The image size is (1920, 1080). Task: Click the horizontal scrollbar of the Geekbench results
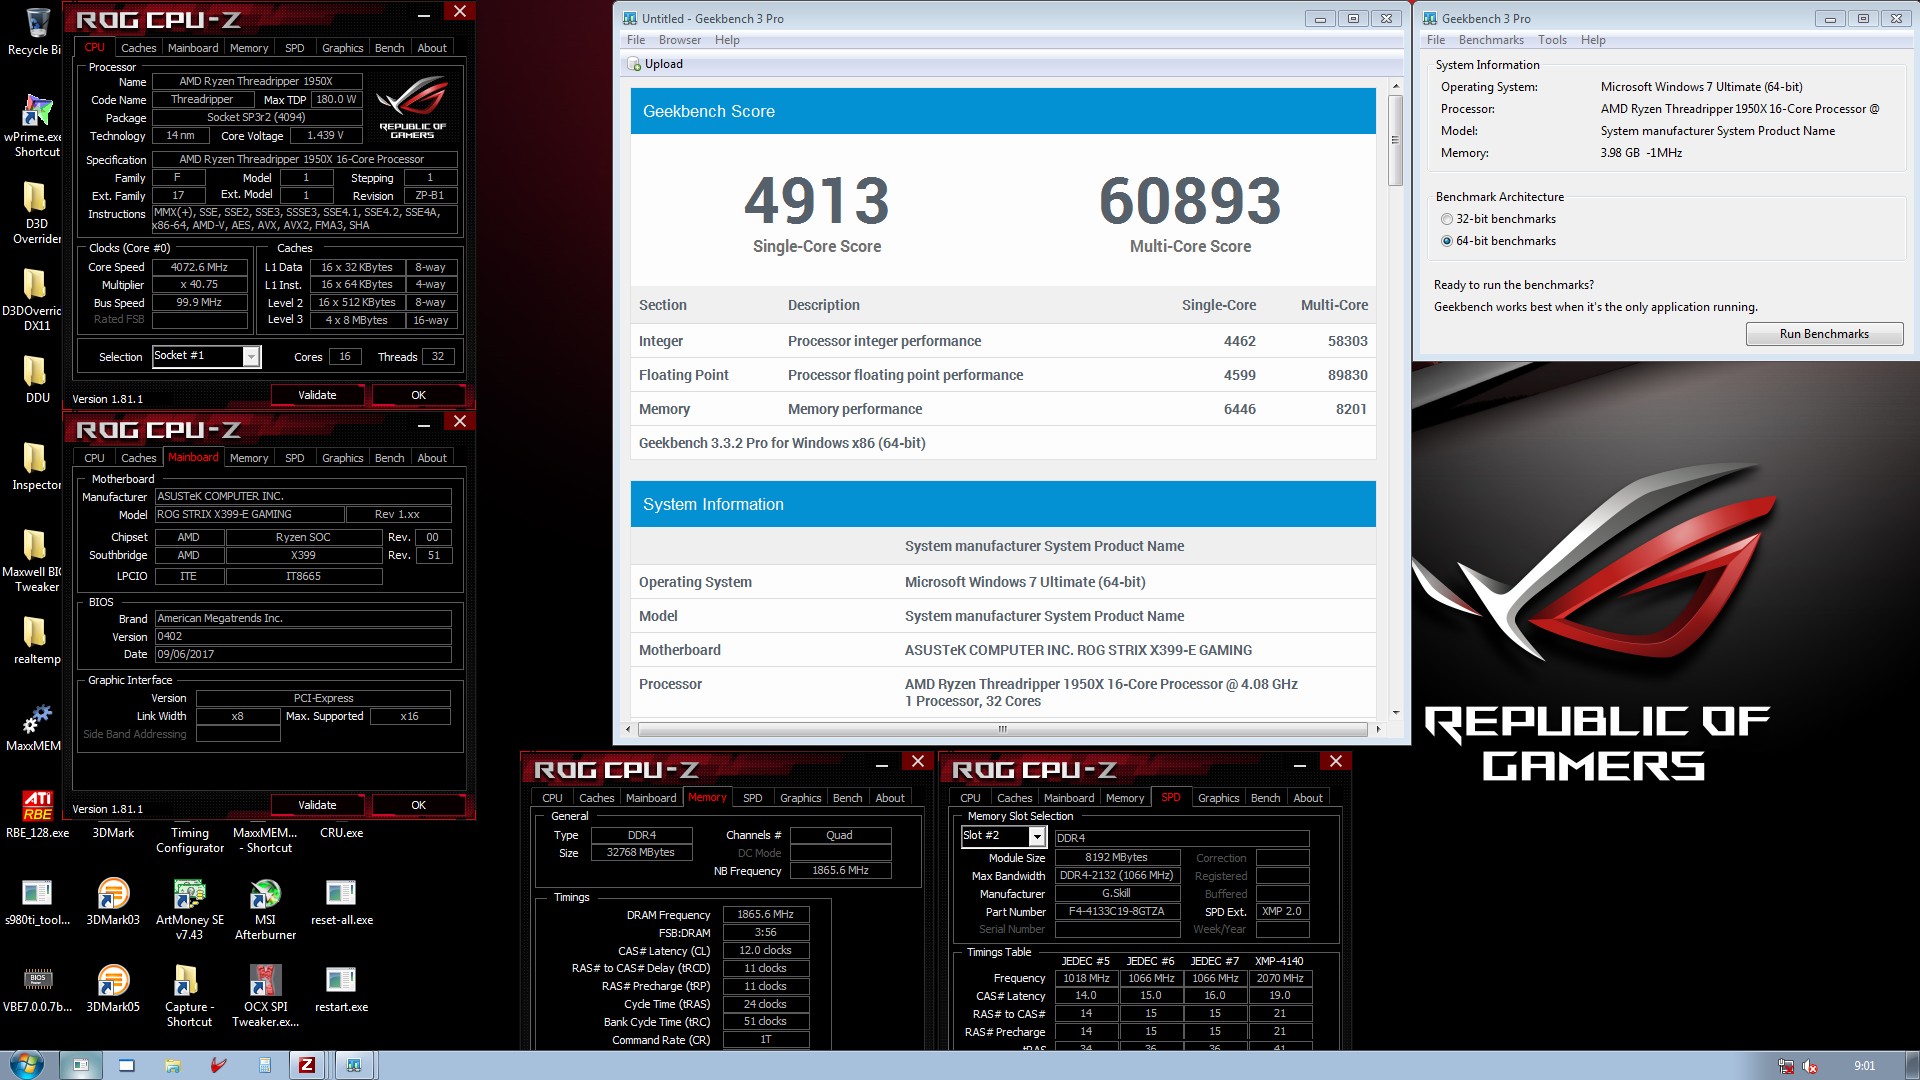1002,729
